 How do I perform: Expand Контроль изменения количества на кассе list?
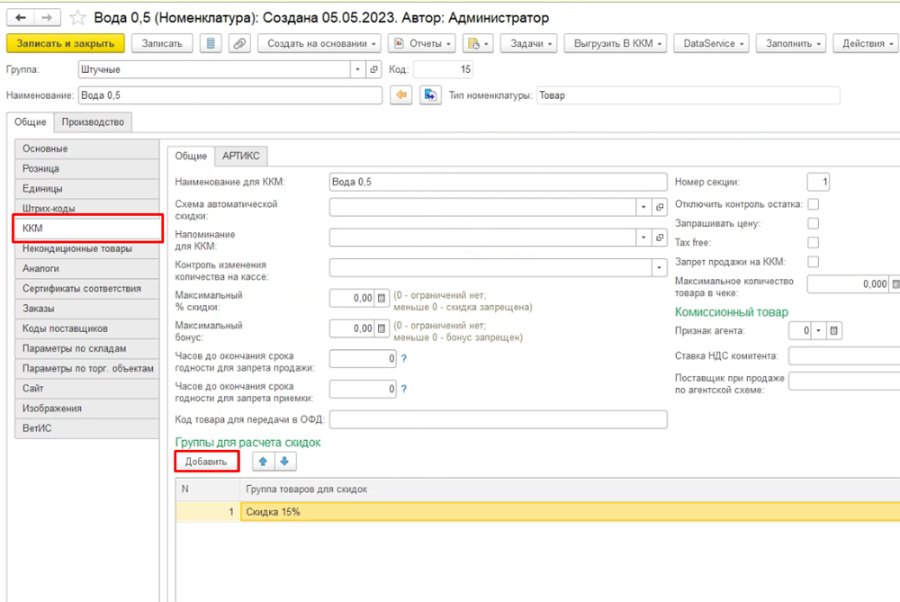point(659,268)
